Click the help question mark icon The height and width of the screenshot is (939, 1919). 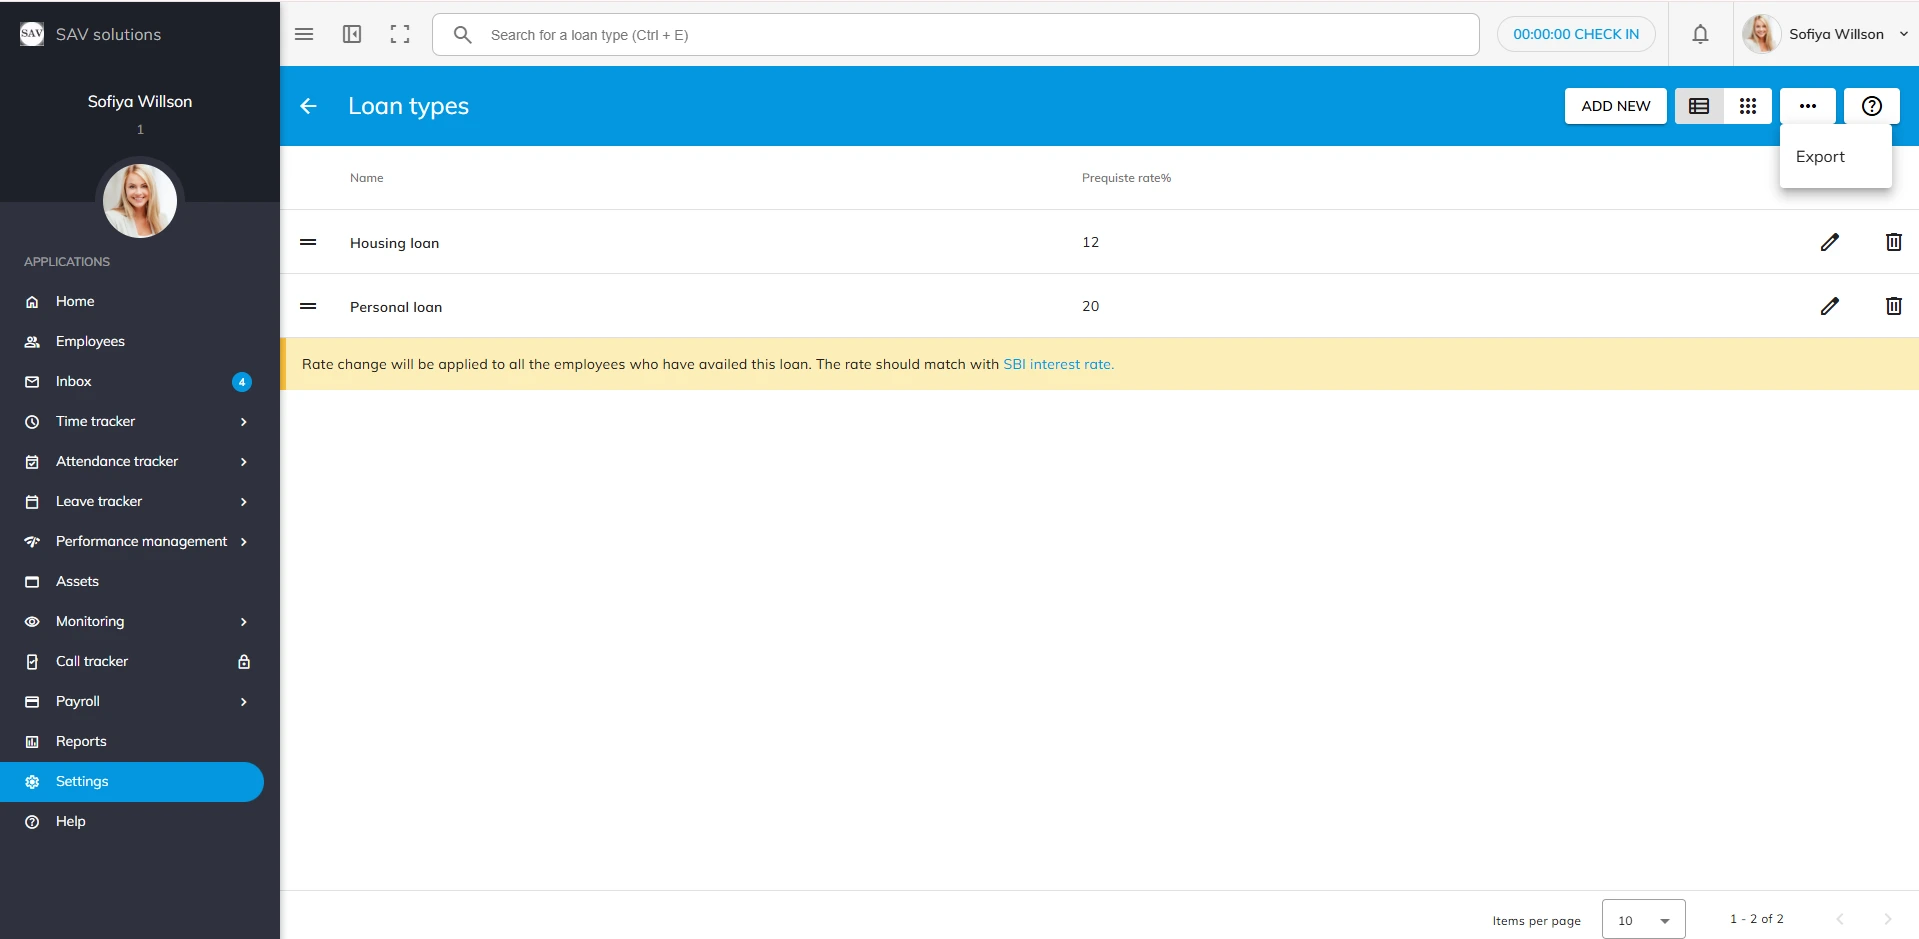coord(1871,106)
